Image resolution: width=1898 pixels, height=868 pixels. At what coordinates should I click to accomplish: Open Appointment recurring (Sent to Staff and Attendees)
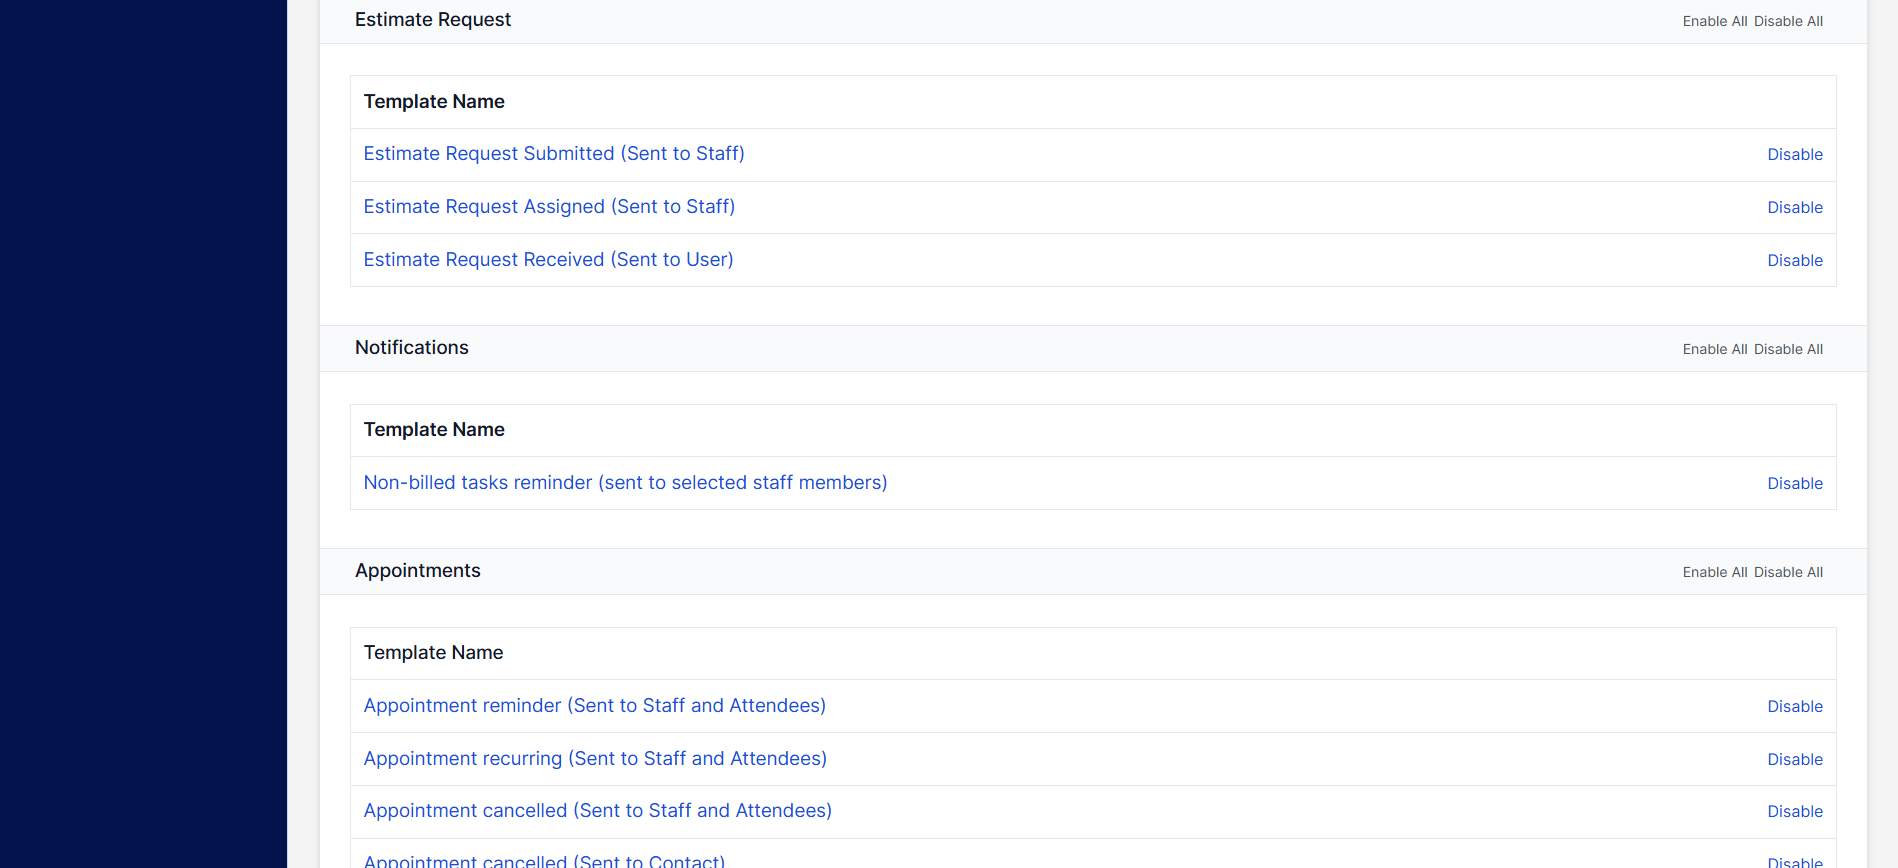tap(595, 759)
